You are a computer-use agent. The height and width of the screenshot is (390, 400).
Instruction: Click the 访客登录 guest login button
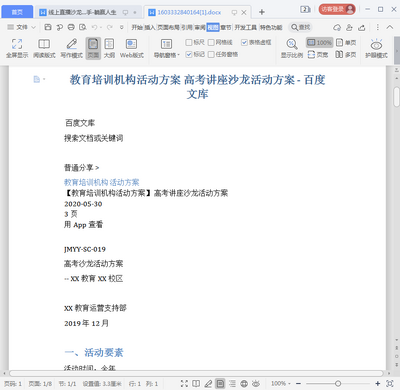[x=337, y=9]
